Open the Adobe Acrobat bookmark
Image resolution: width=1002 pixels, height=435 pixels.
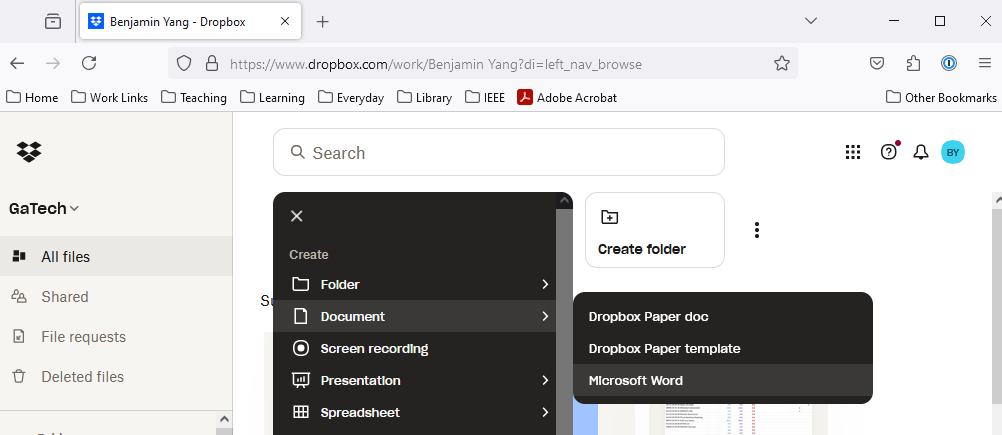pyautogui.click(x=566, y=98)
